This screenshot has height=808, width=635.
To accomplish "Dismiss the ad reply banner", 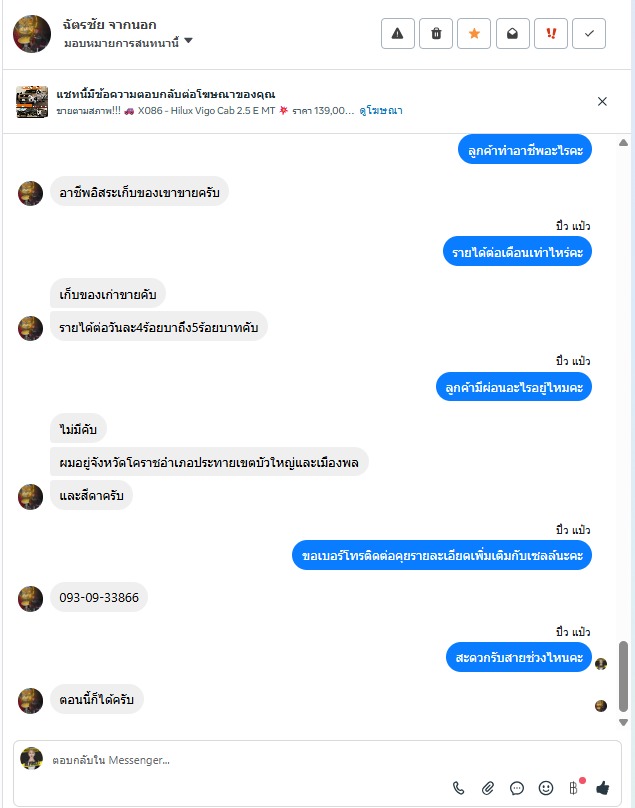I will point(602,102).
